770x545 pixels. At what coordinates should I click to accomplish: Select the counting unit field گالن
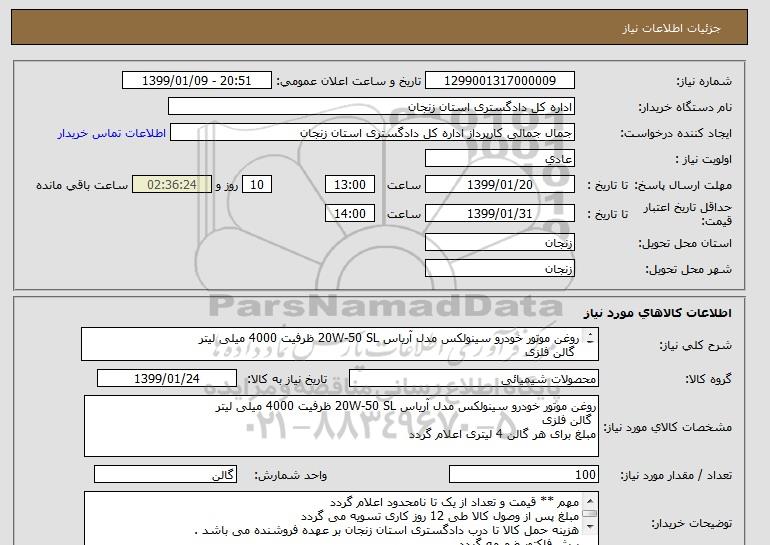tap(165, 474)
